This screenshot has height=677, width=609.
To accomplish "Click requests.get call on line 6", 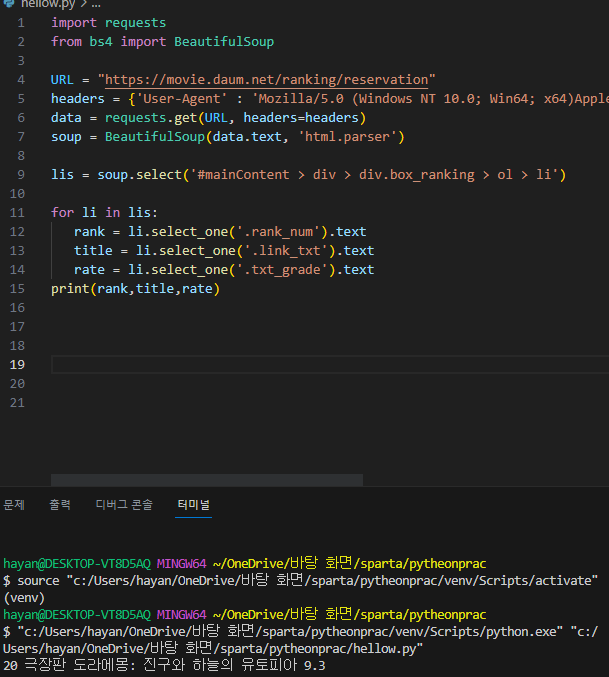I will pyautogui.click(x=235, y=118).
